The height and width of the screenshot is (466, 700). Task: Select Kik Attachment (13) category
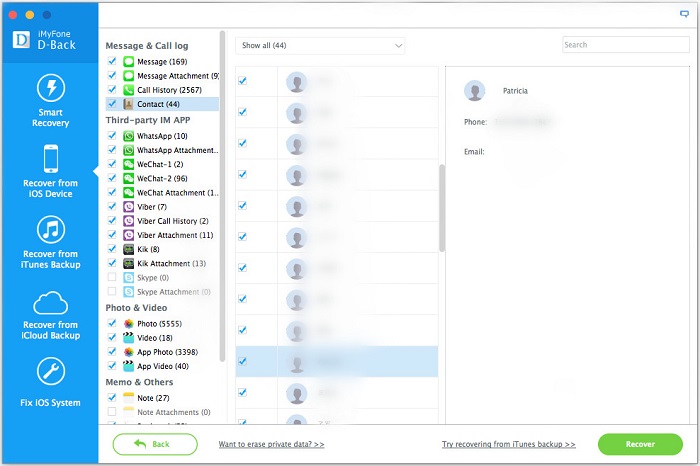pyautogui.click(x=171, y=264)
